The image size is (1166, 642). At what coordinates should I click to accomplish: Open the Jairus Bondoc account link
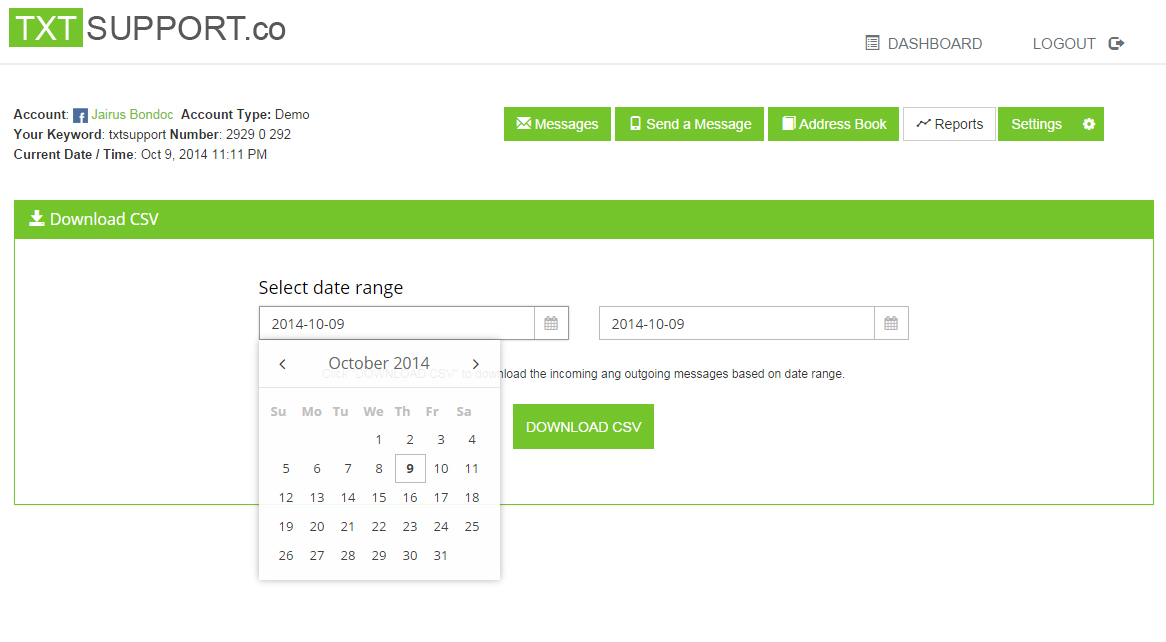coord(132,115)
